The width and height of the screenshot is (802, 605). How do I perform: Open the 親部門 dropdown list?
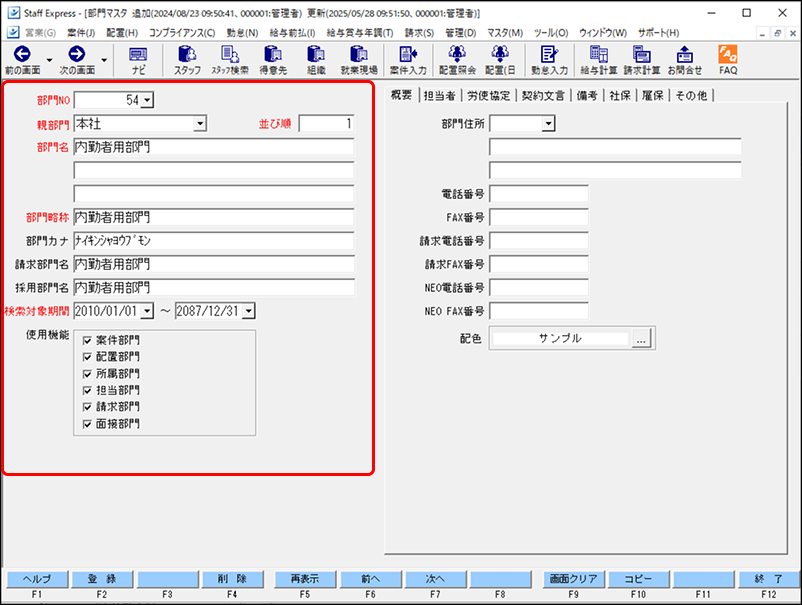tap(200, 123)
